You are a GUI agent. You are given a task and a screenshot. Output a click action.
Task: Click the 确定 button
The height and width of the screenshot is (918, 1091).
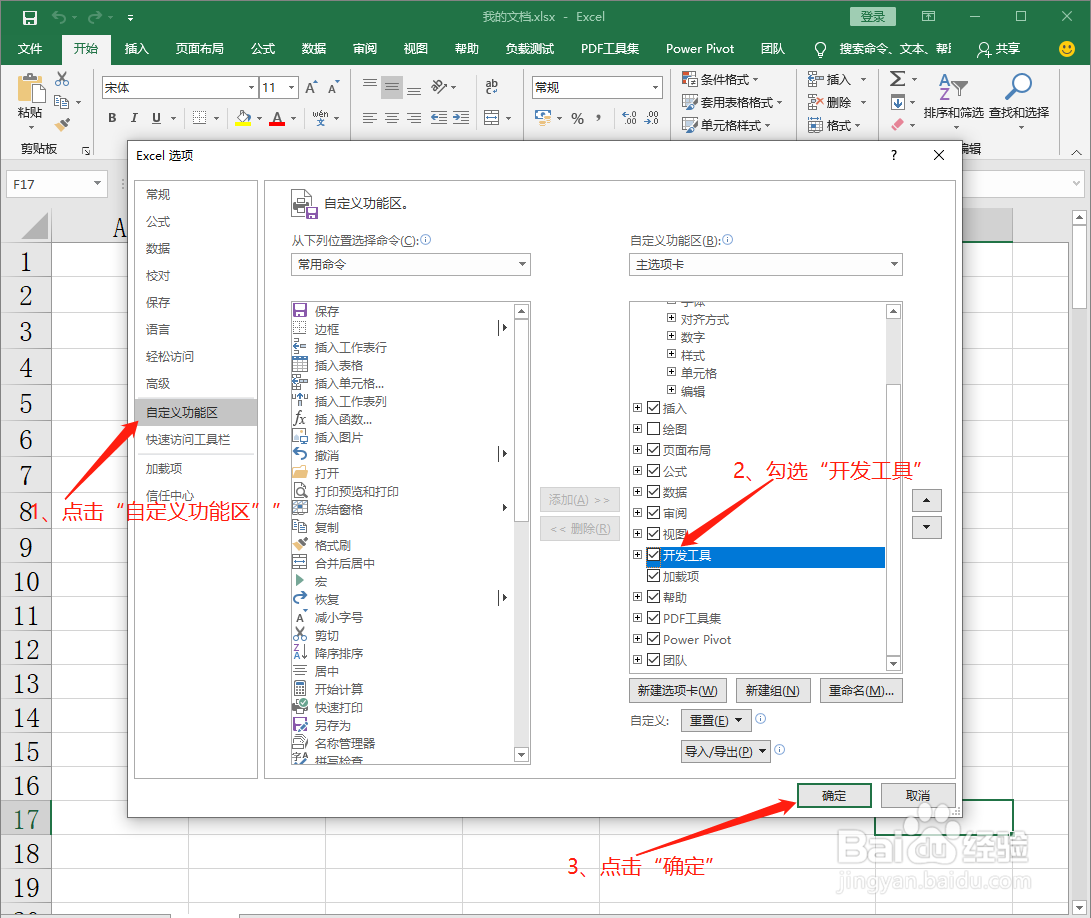click(x=834, y=796)
